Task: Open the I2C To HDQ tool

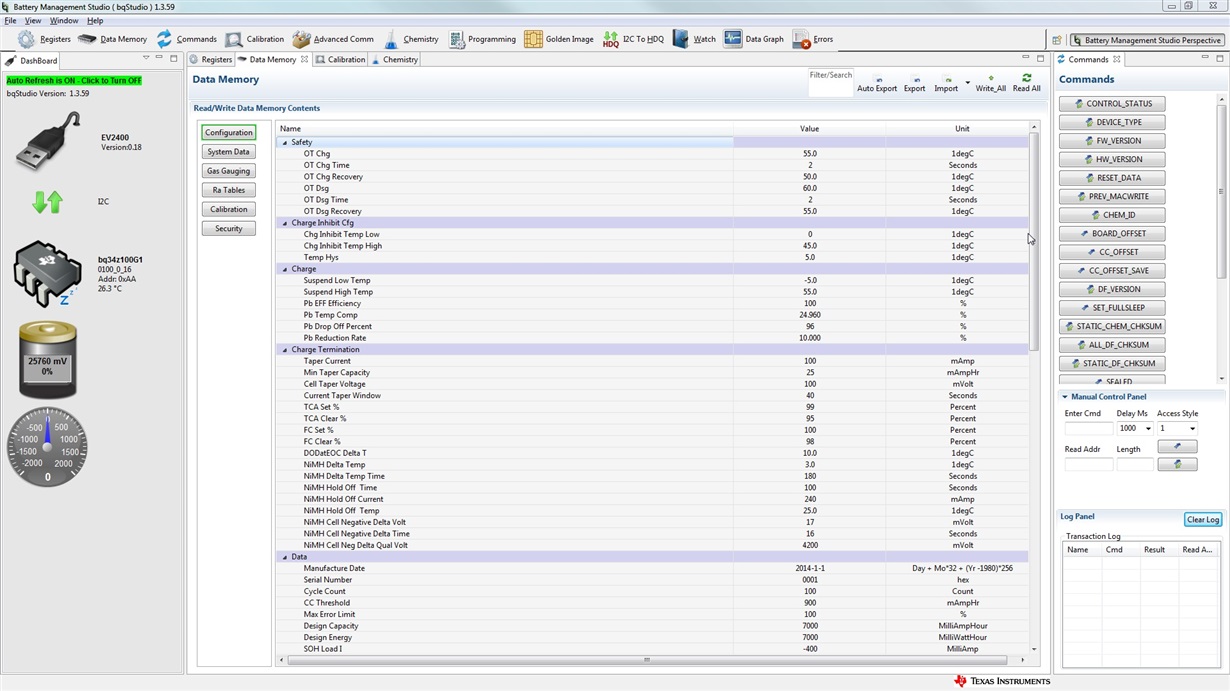Action: 633,39
